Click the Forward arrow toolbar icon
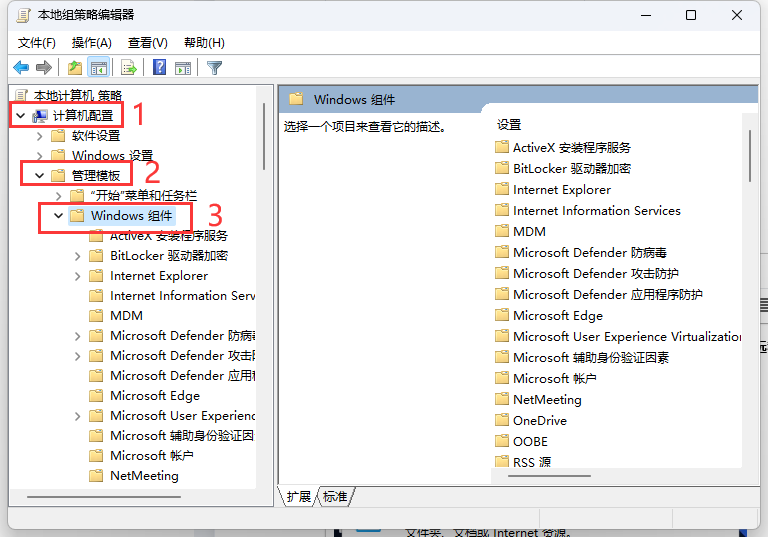The height and width of the screenshot is (537, 768). pyautogui.click(x=44, y=68)
